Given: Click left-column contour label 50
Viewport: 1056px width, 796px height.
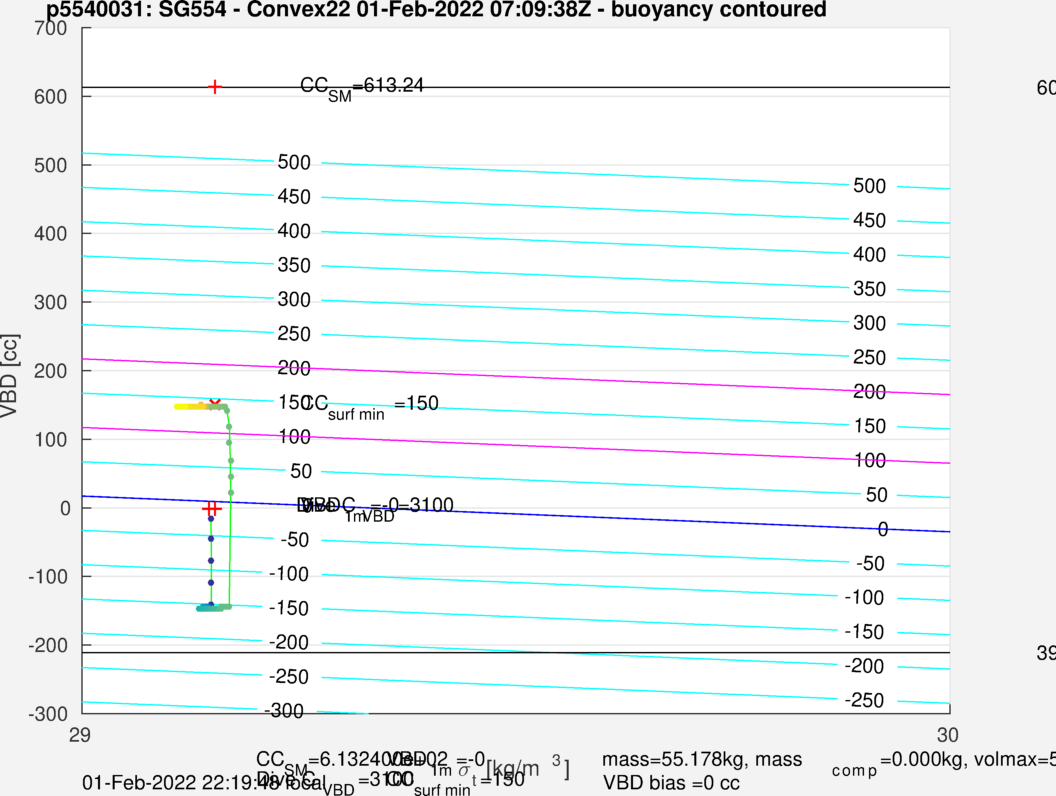Looking at the screenshot, I should pos(301,471).
